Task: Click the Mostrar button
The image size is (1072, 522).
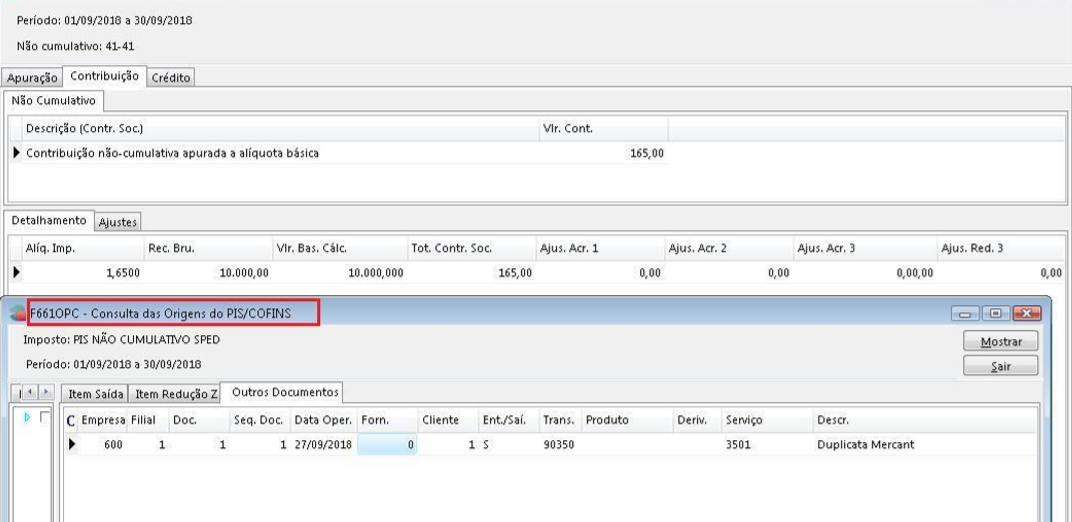Action: pyautogui.click(x=1001, y=342)
